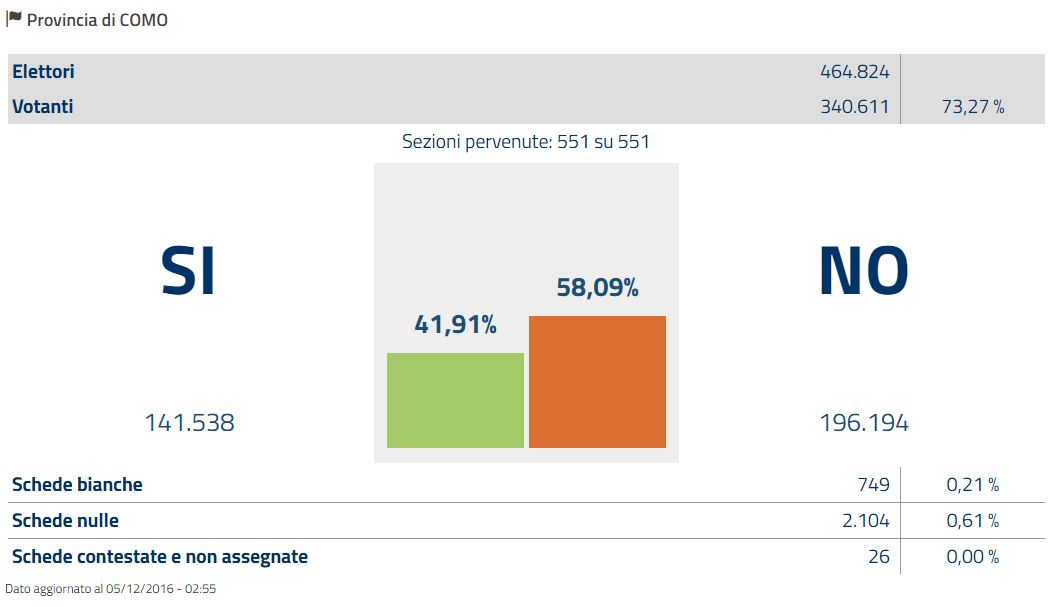This screenshot has height=607, width=1054.
Task: Click the 2.104 null ballots value
Action: (866, 521)
